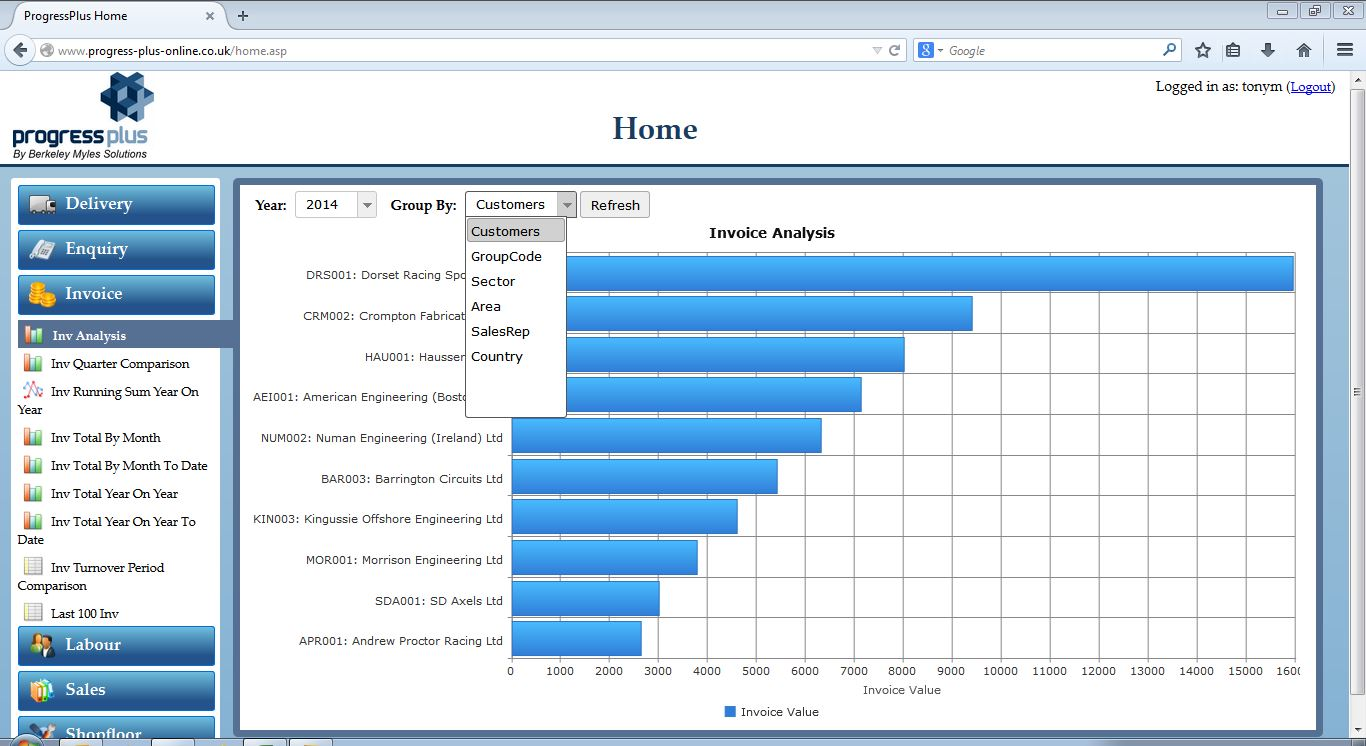This screenshot has height=746, width=1366.
Task: Click the Last 100 Inv table icon
Action: 33,613
